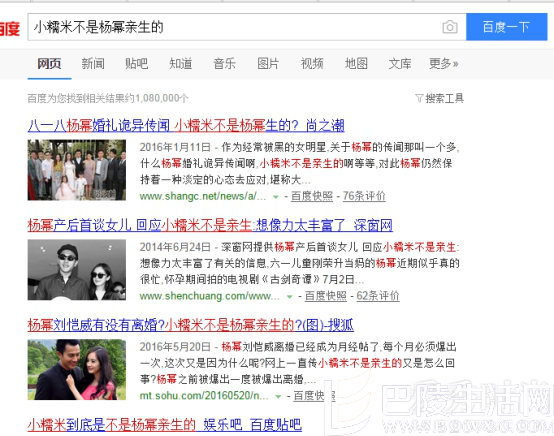This screenshot has width=554, height=436.
Task: Click the camera image-search icon
Action: tap(450, 27)
